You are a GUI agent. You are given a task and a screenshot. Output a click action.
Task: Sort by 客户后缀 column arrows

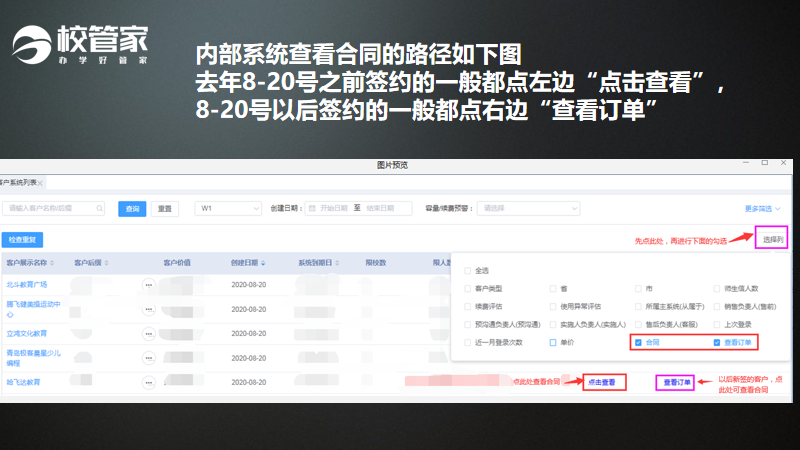pos(107,263)
